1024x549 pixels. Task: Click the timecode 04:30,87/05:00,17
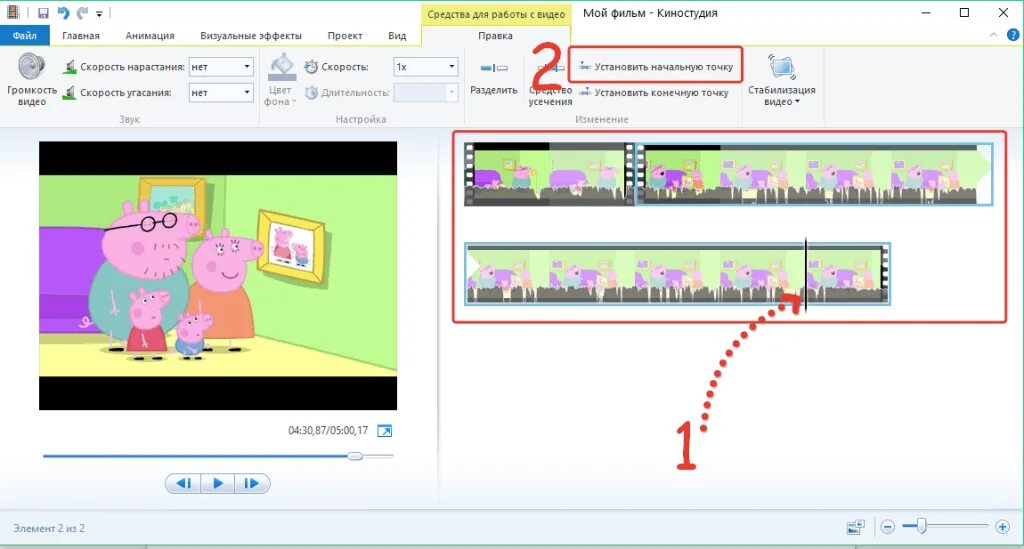click(x=328, y=431)
